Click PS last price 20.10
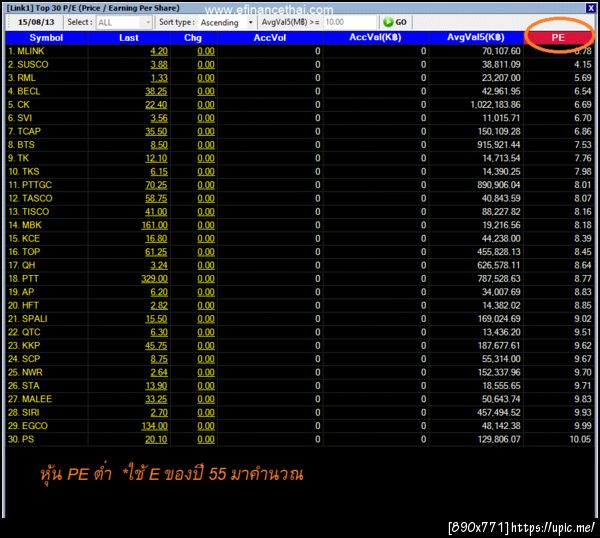 [156, 440]
